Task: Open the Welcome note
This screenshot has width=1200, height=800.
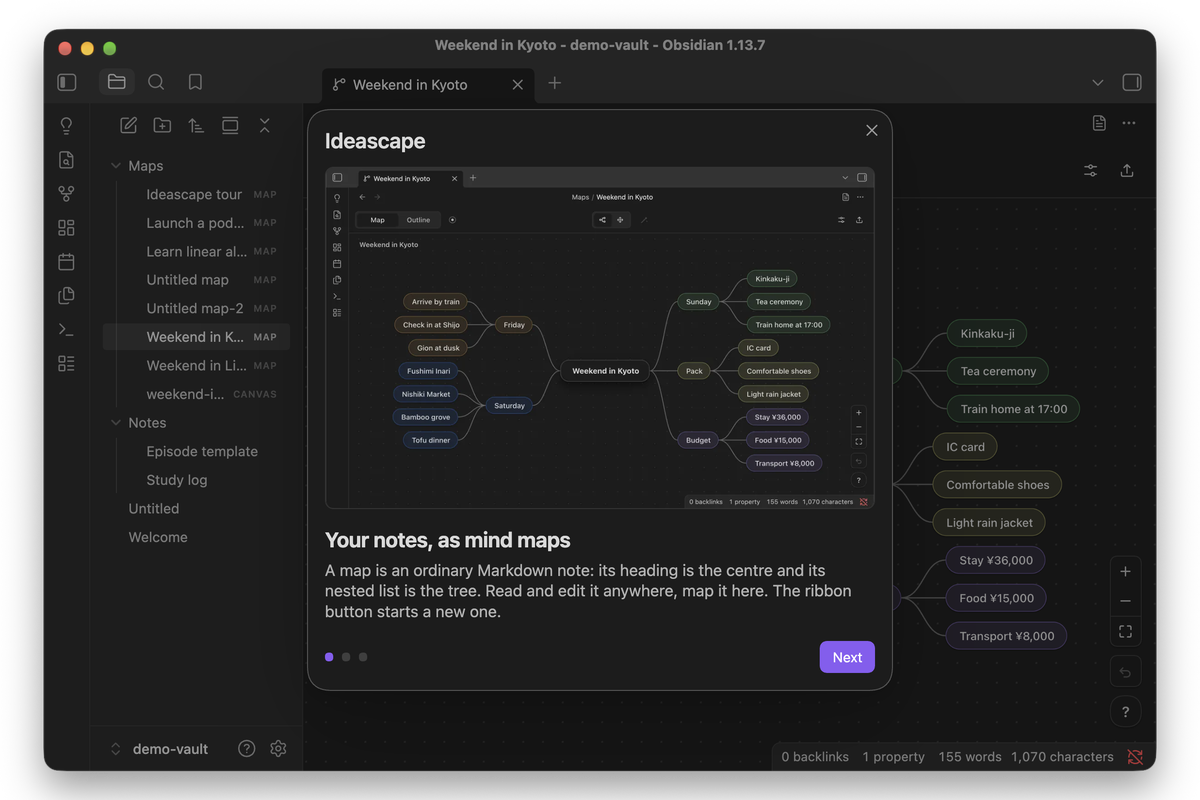Action: click(x=197, y=537)
